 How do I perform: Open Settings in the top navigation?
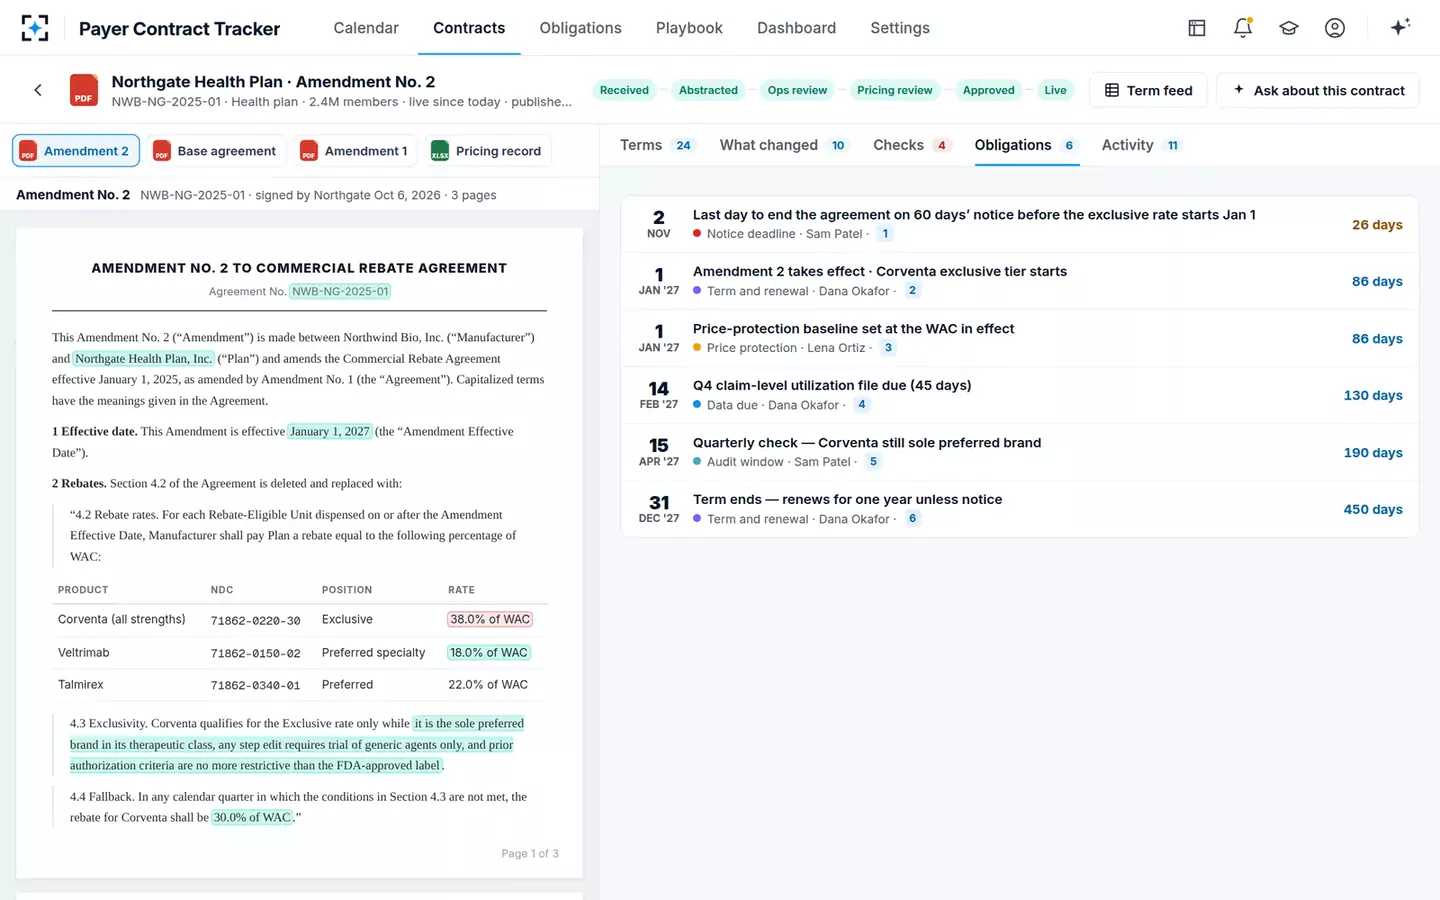(900, 28)
